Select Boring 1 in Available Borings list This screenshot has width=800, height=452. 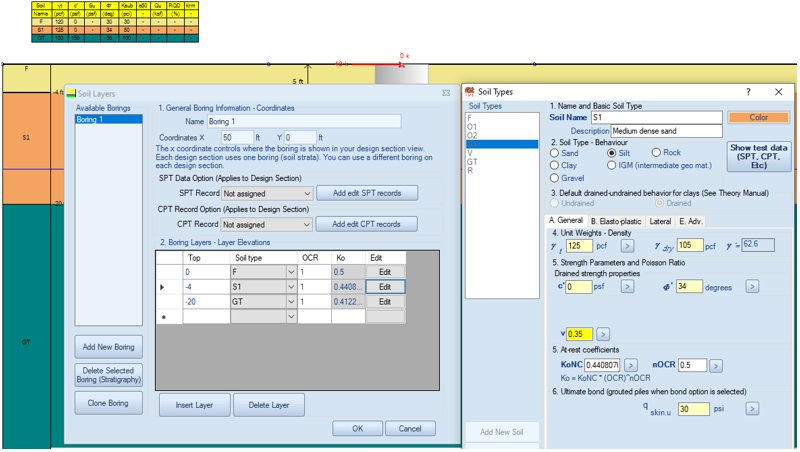coord(108,119)
